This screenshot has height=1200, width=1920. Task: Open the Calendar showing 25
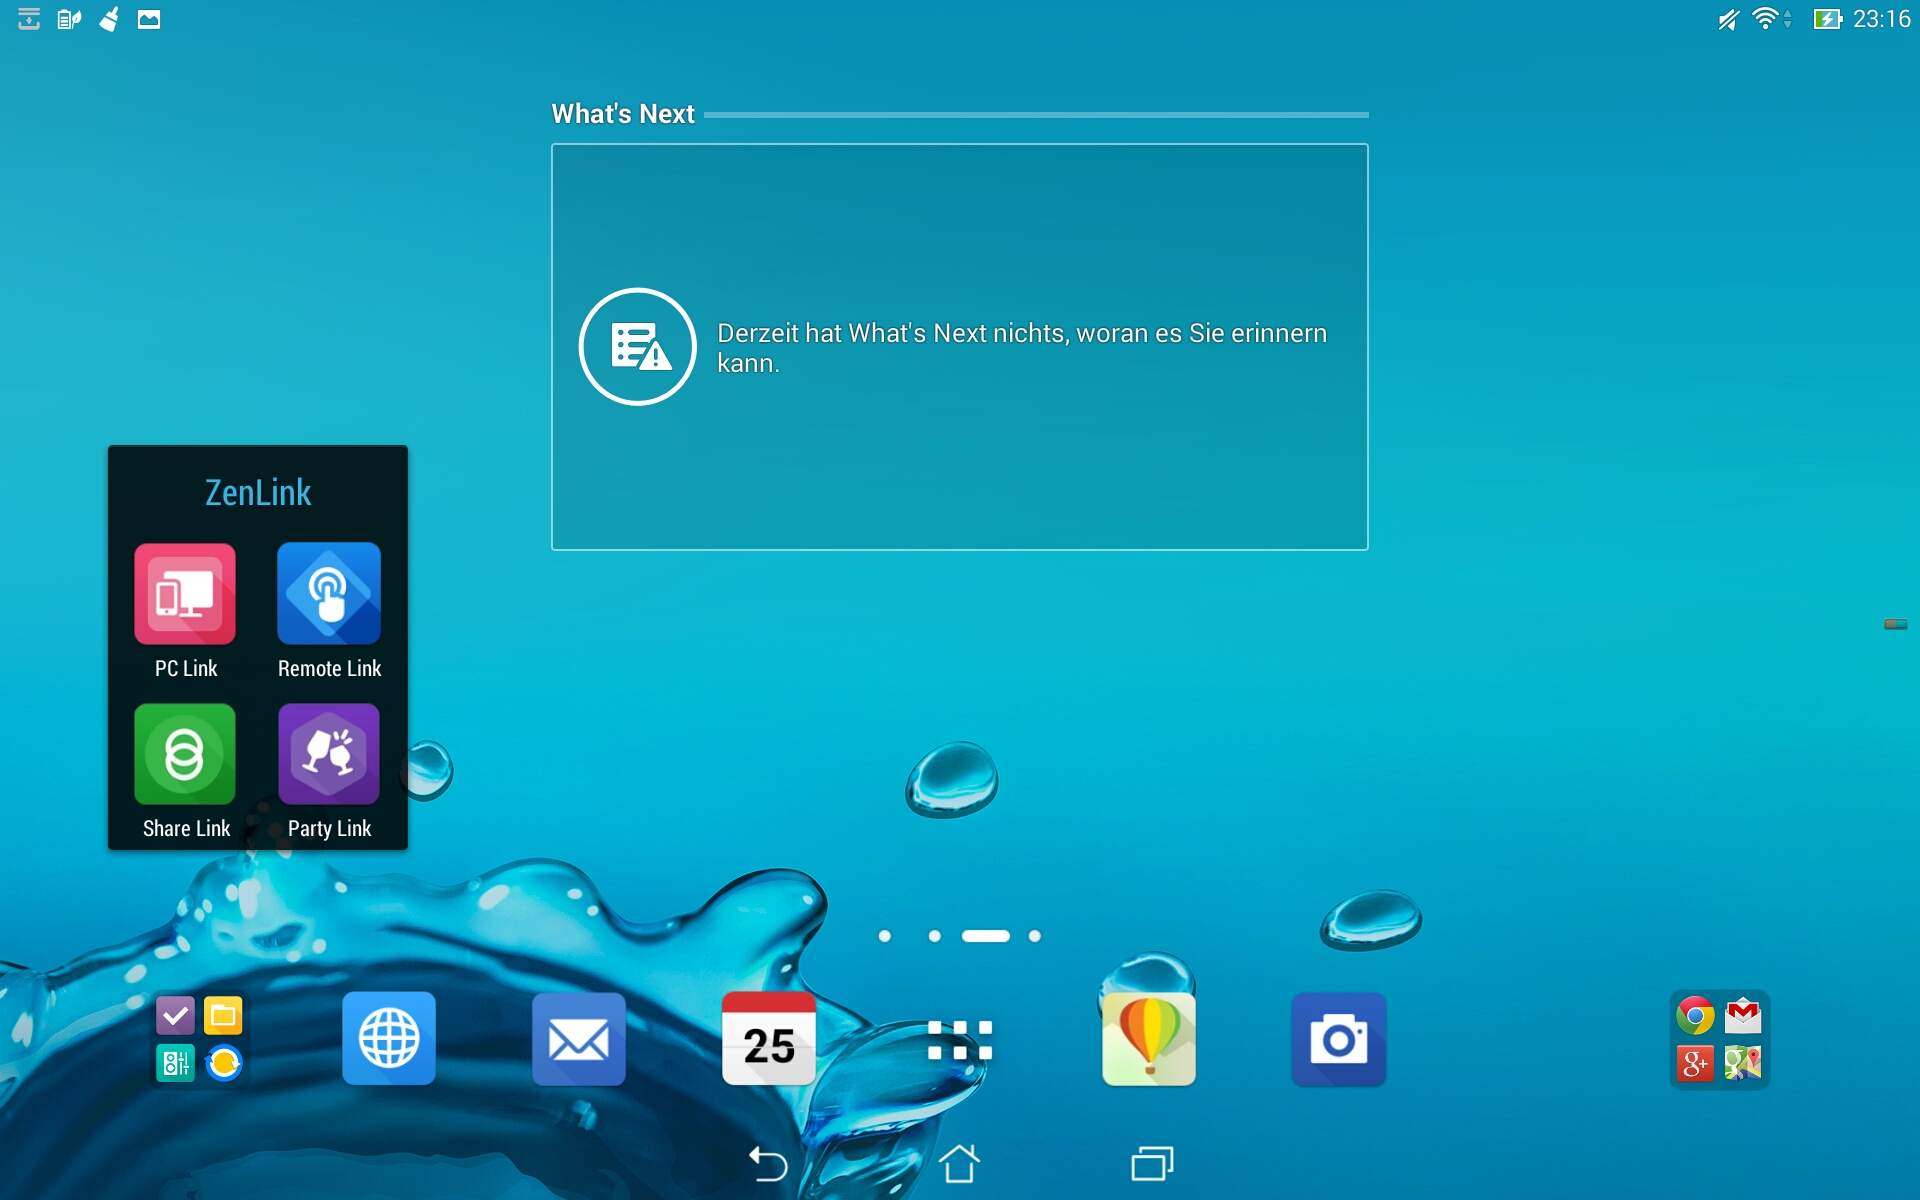tap(769, 1039)
